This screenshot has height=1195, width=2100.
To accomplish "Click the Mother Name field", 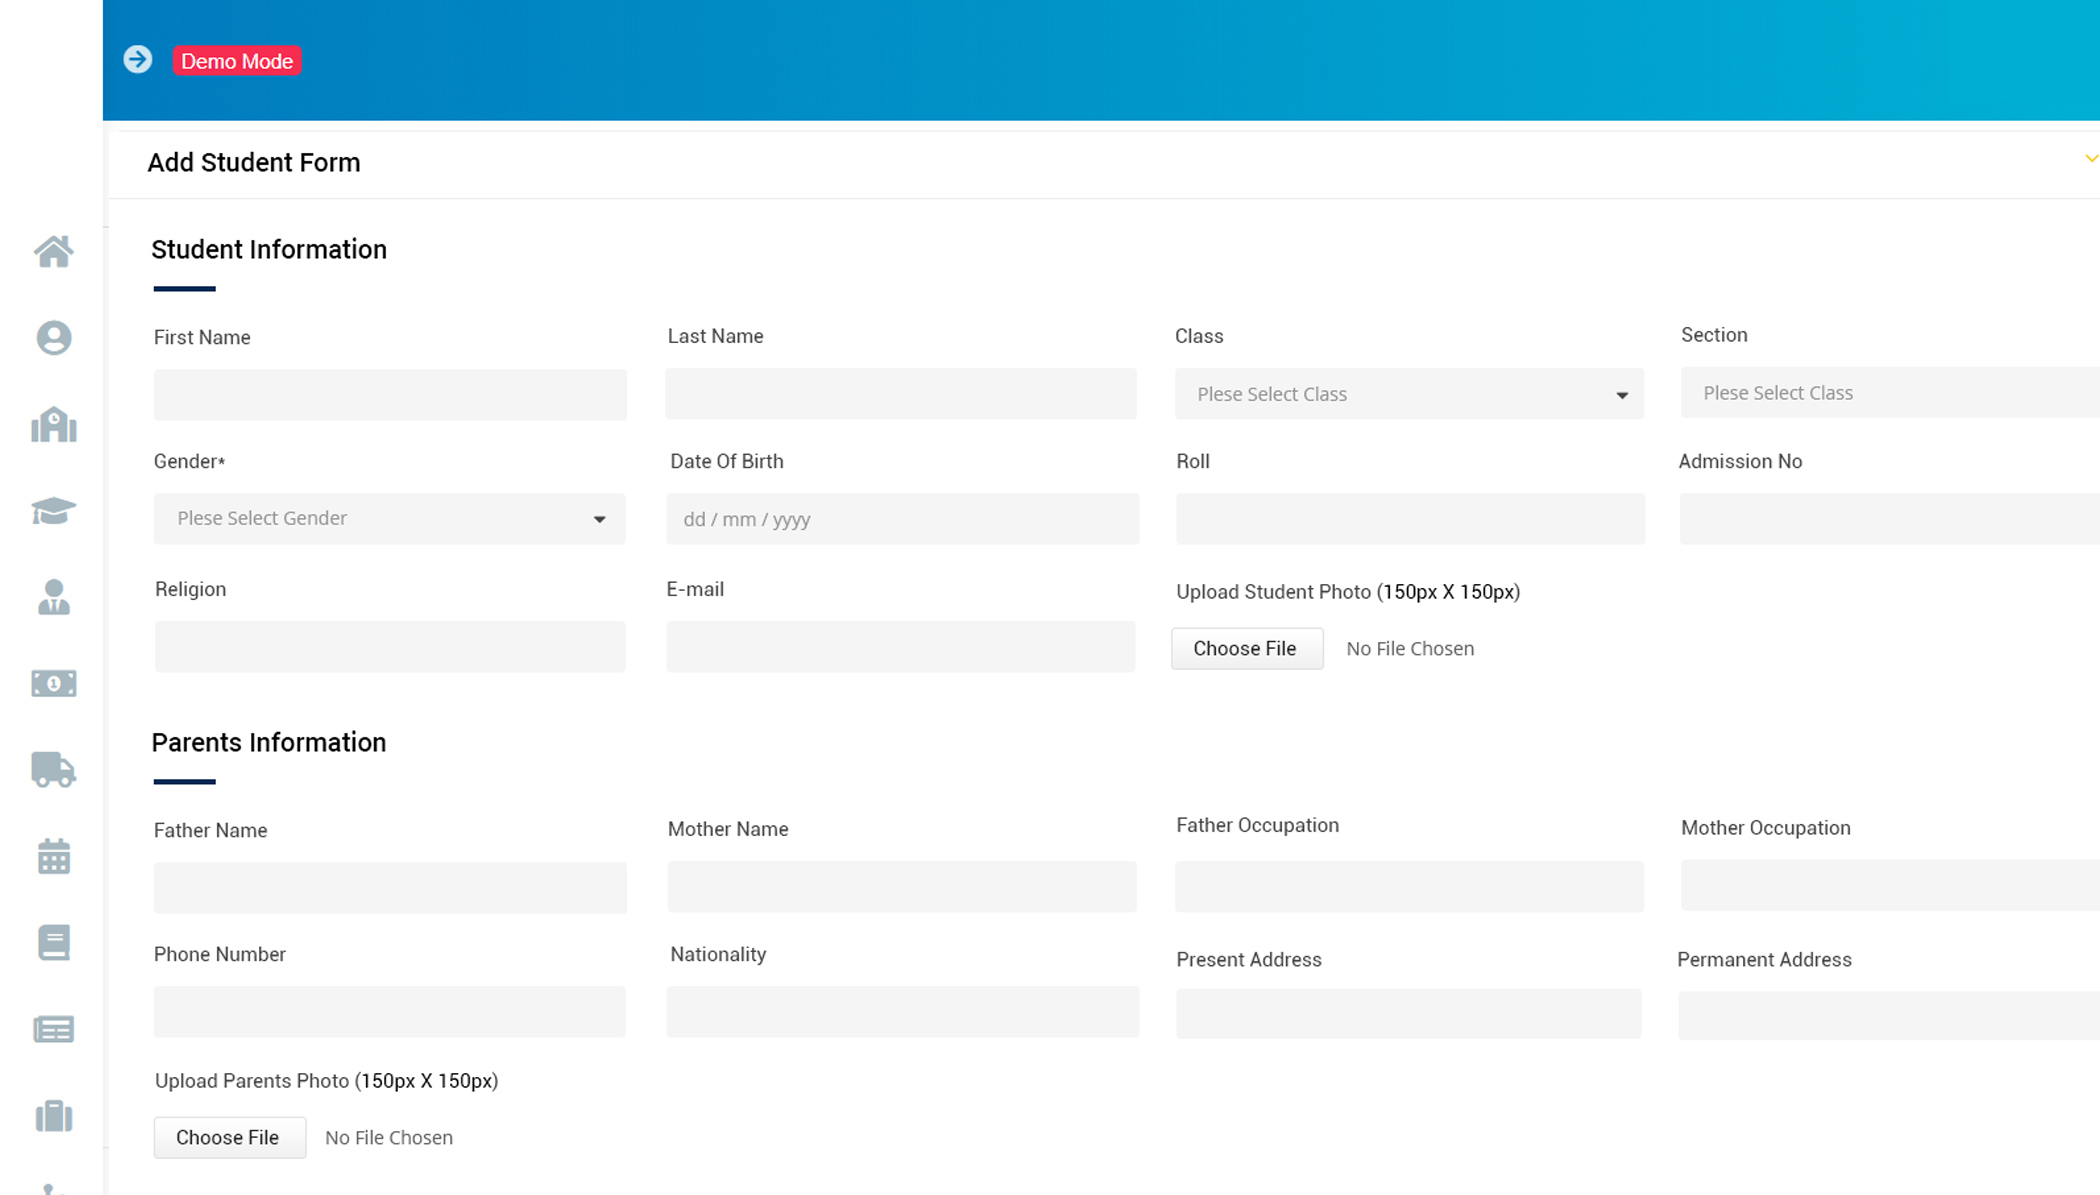I will (x=902, y=886).
